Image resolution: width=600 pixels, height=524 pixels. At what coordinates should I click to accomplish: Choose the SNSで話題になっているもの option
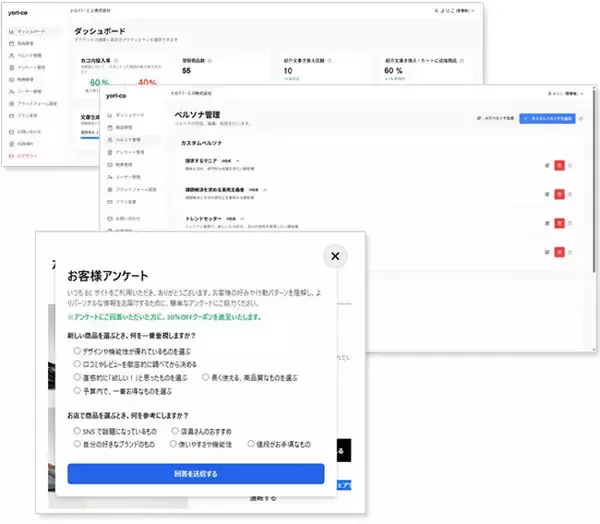77,431
